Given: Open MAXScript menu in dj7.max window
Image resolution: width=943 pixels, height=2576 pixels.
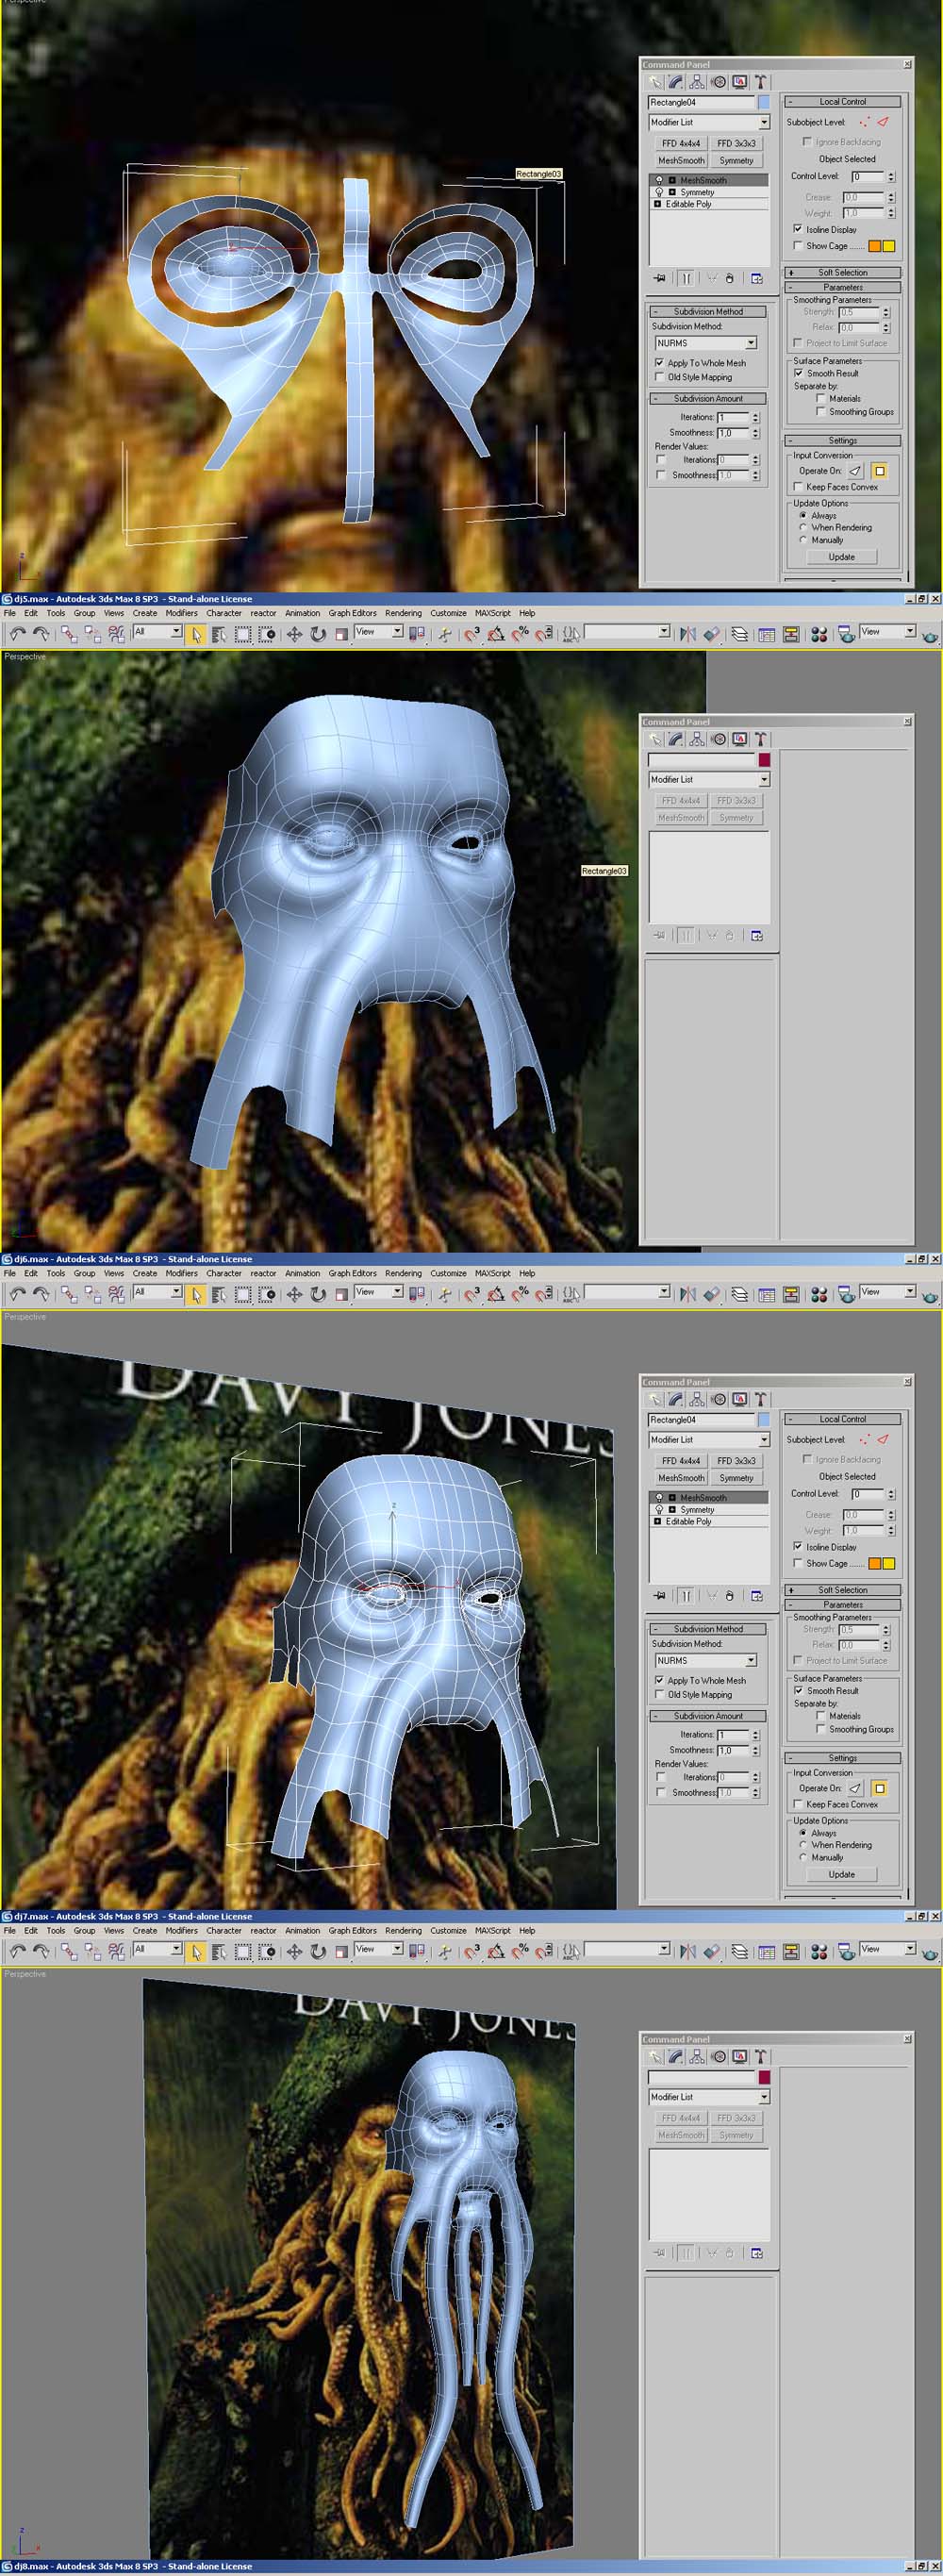Looking at the screenshot, I should (x=492, y=1930).
